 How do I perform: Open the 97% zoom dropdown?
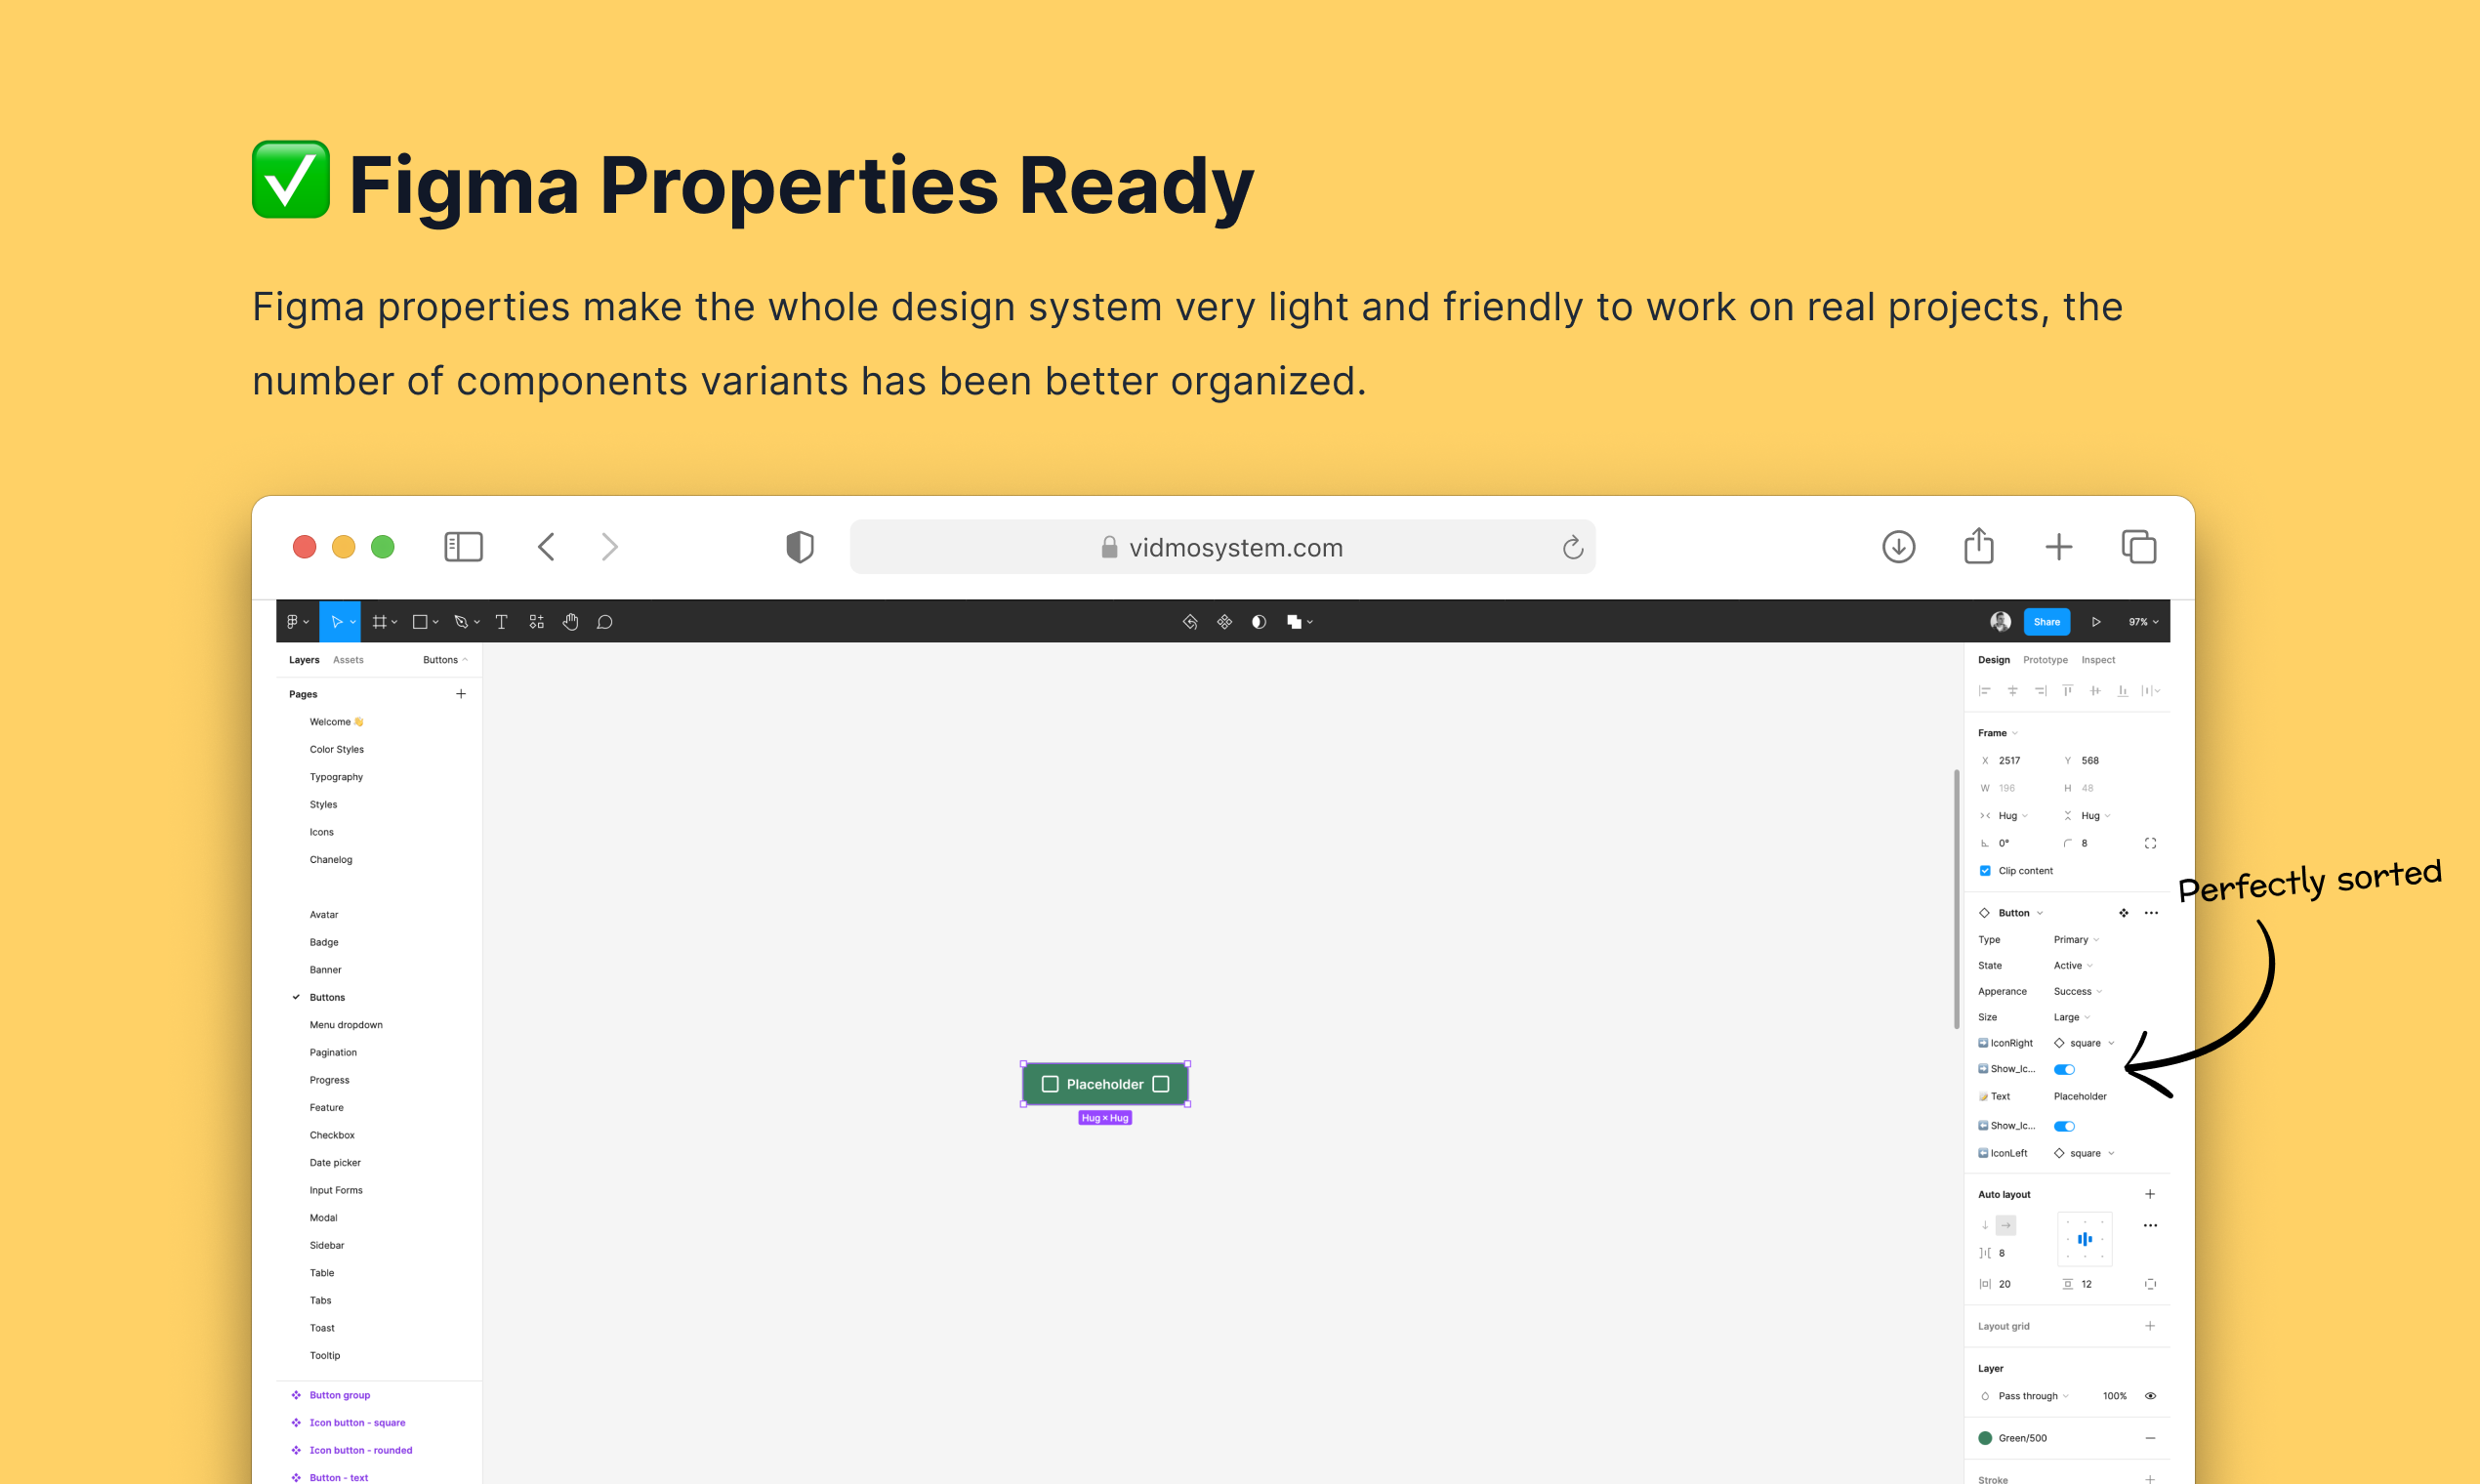click(x=2143, y=622)
